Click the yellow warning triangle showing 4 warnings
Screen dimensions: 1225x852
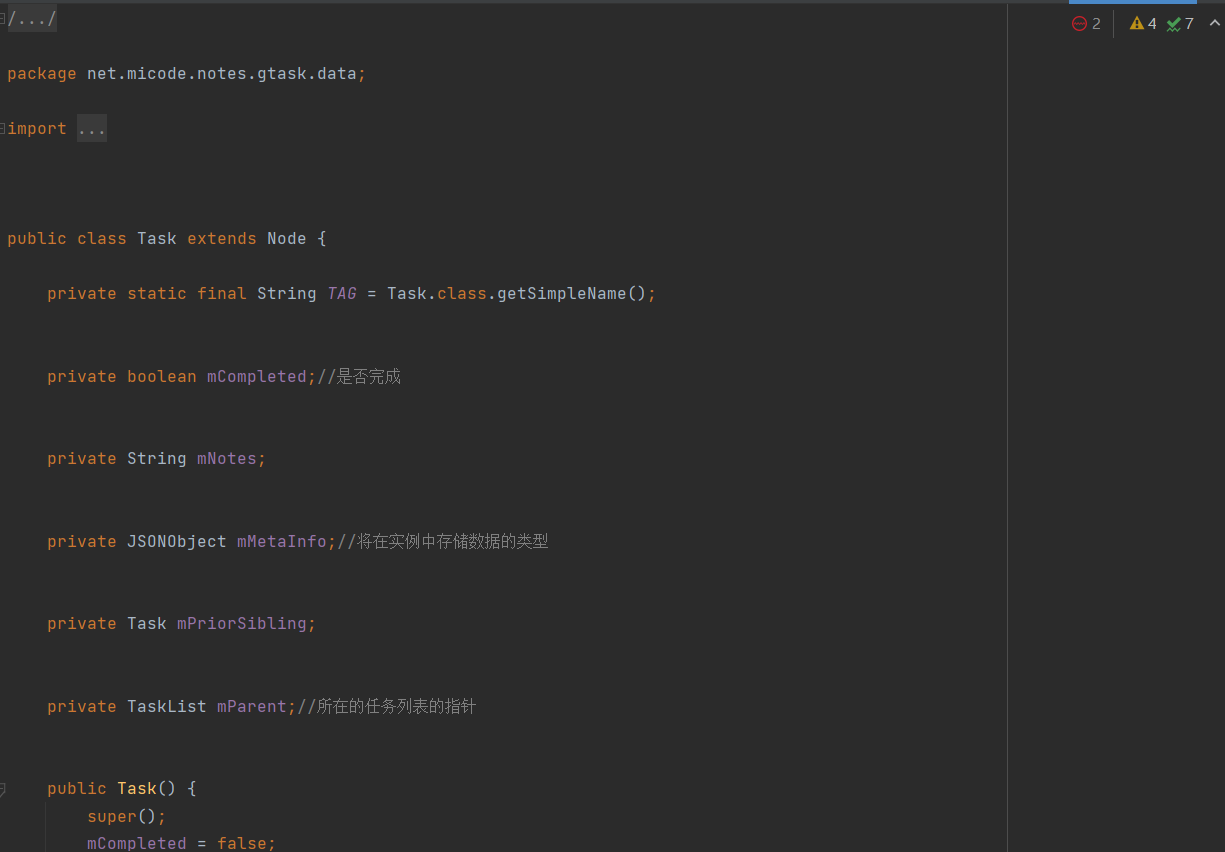(x=1141, y=23)
